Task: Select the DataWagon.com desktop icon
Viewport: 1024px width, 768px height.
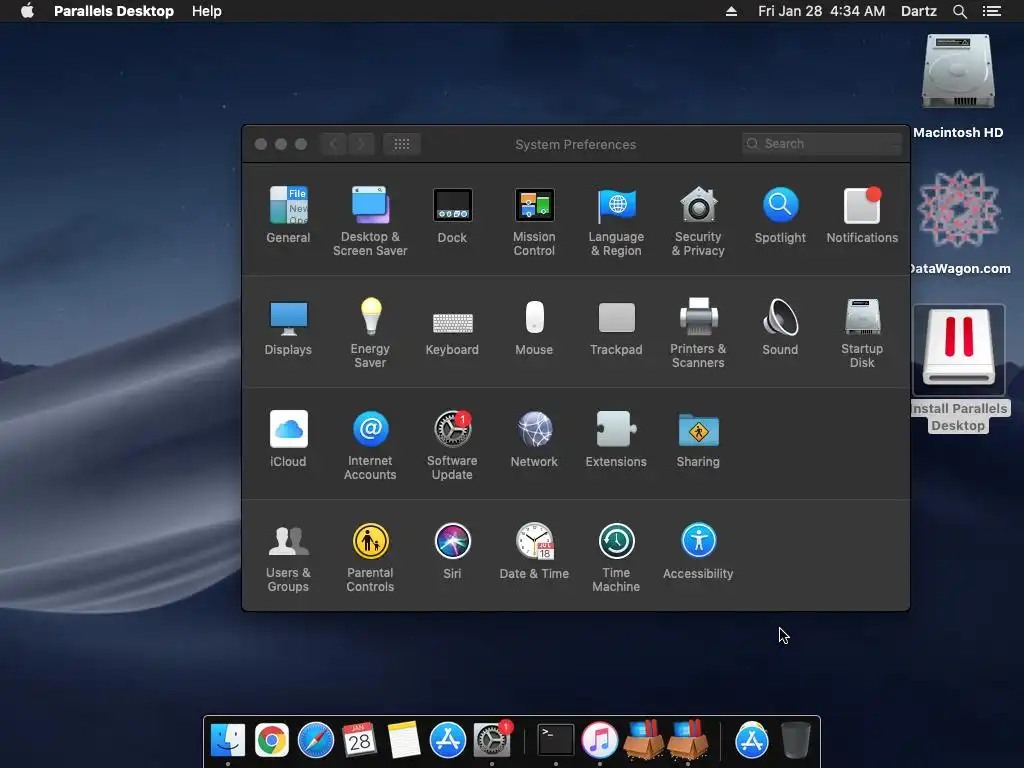Action: (958, 222)
